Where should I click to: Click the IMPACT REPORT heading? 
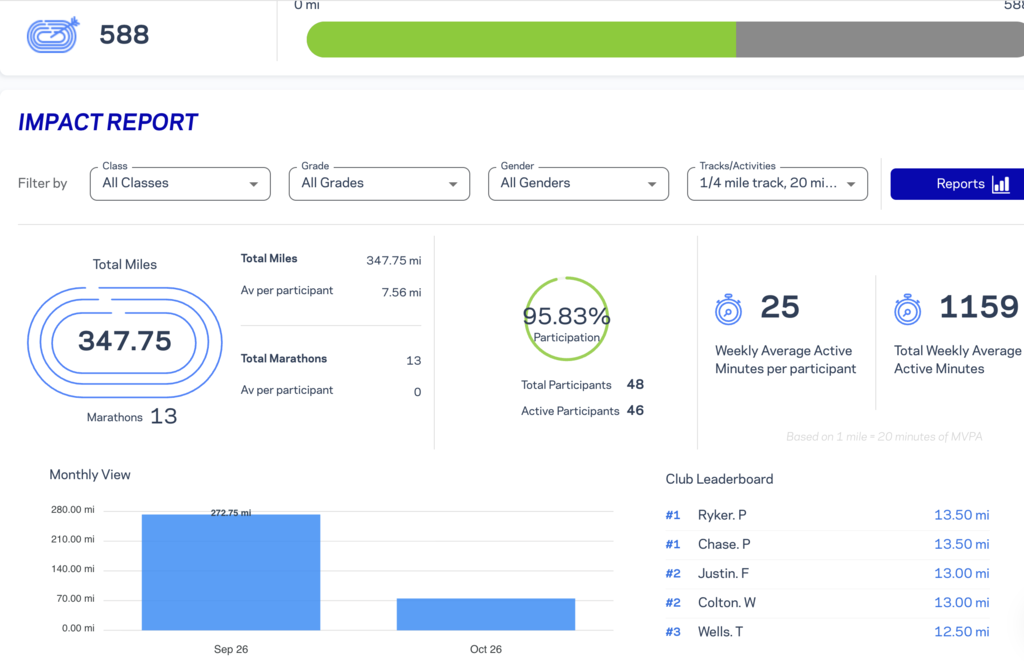[x=108, y=122]
